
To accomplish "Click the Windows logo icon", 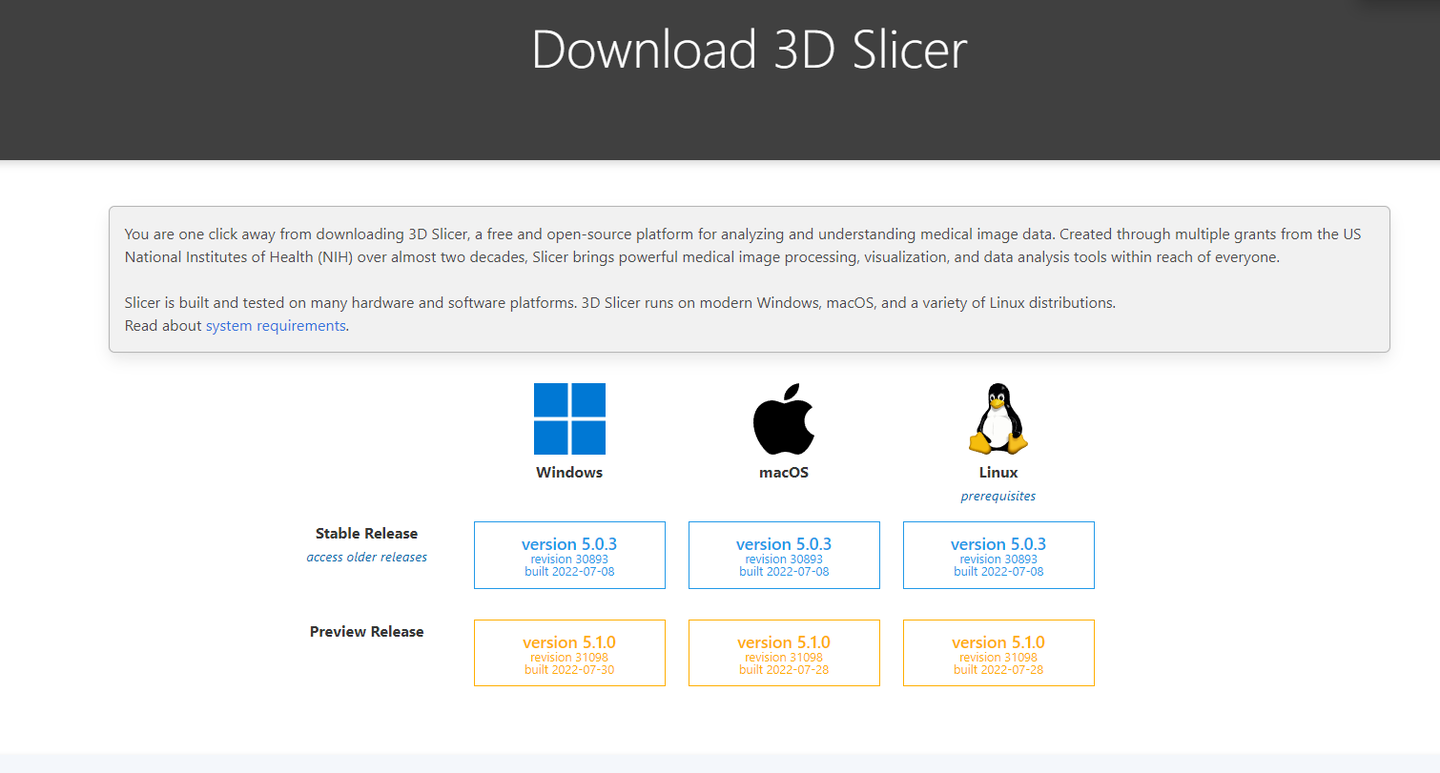I will pyautogui.click(x=569, y=419).
